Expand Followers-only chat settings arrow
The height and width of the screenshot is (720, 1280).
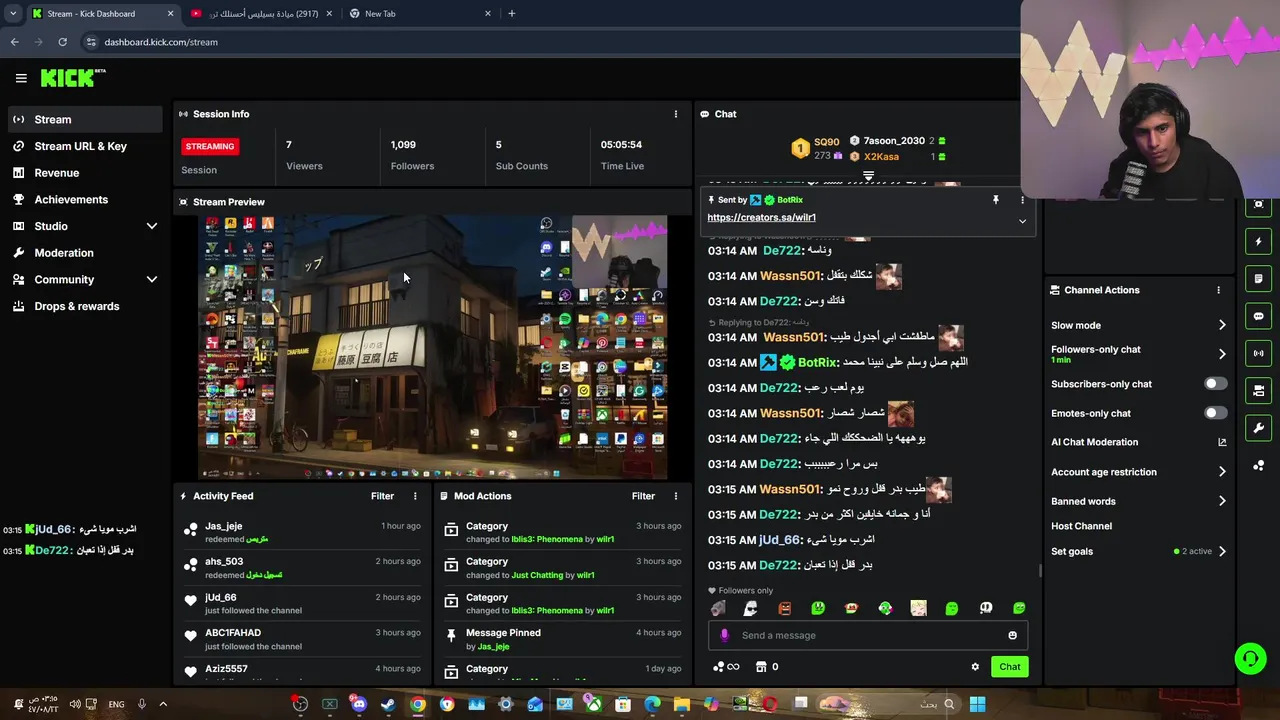point(1222,354)
